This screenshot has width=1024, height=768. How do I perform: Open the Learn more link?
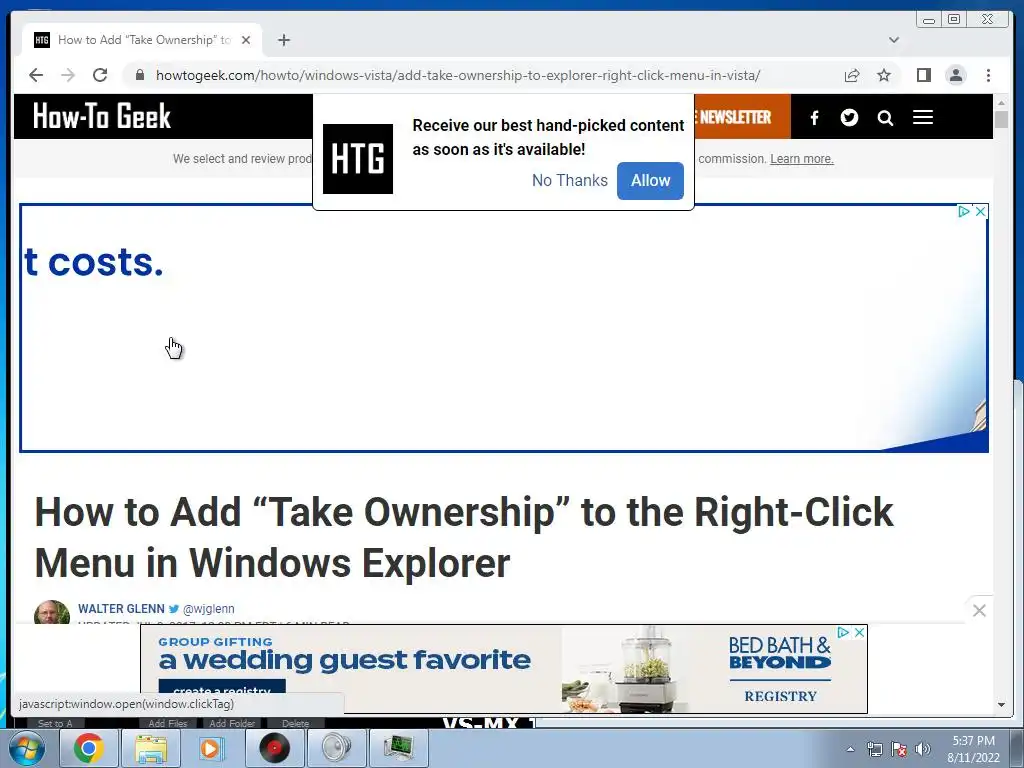click(x=801, y=159)
